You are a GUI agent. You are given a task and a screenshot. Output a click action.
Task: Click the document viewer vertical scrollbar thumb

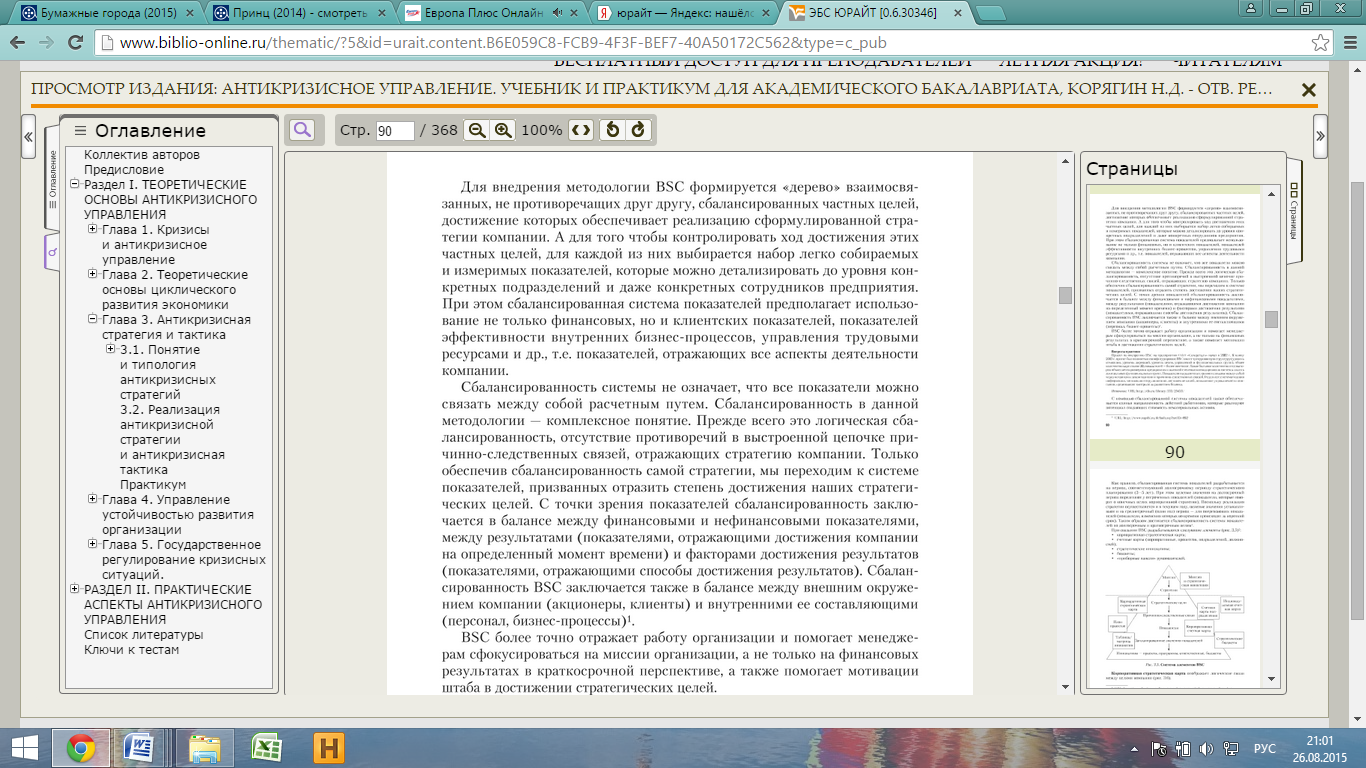point(1065,295)
